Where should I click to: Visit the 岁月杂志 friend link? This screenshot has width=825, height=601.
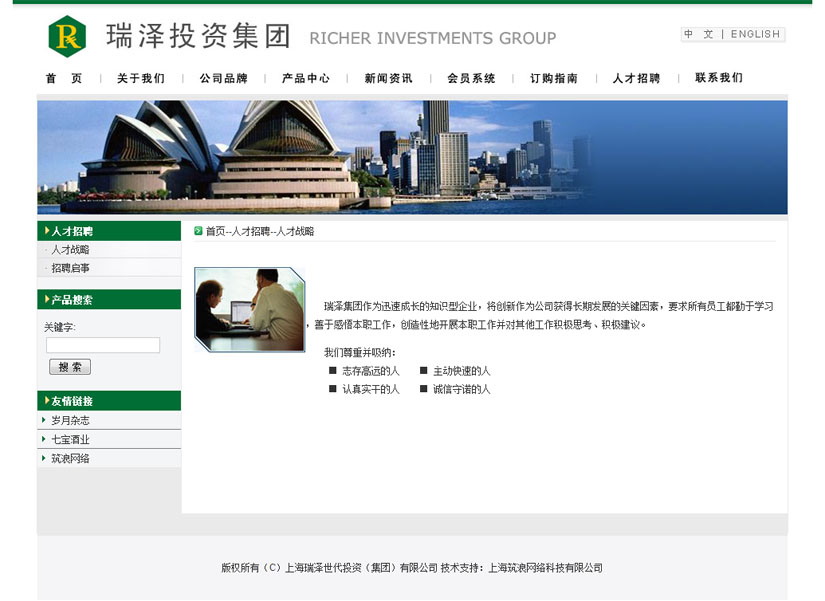[x=71, y=421]
